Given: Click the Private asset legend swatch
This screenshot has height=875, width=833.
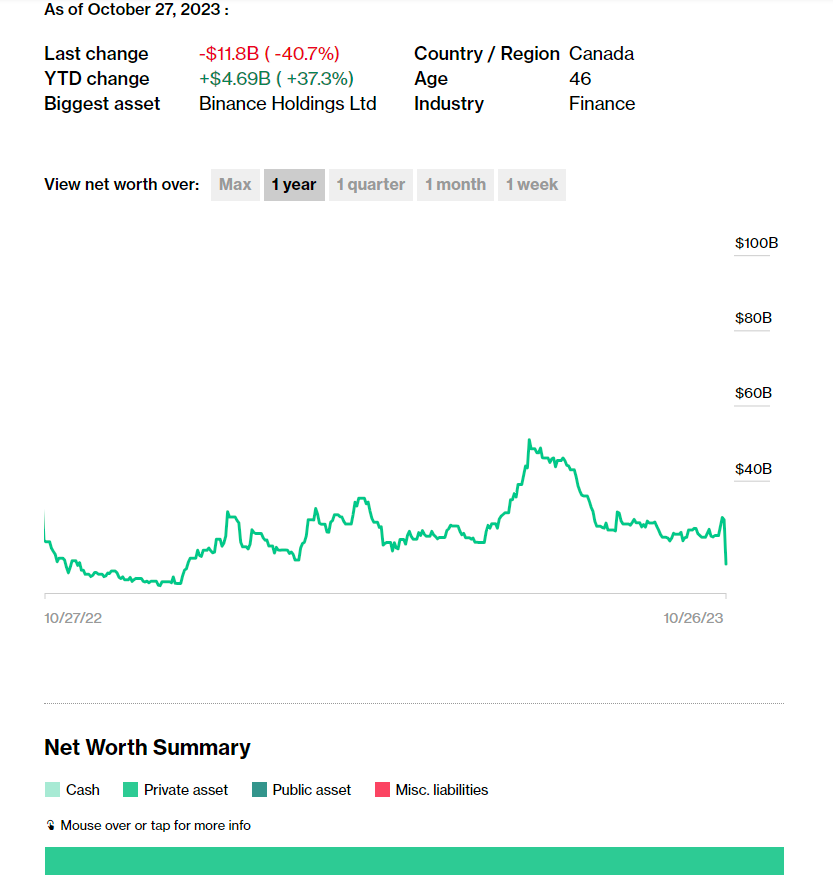Looking at the screenshot, I should 130,790.
